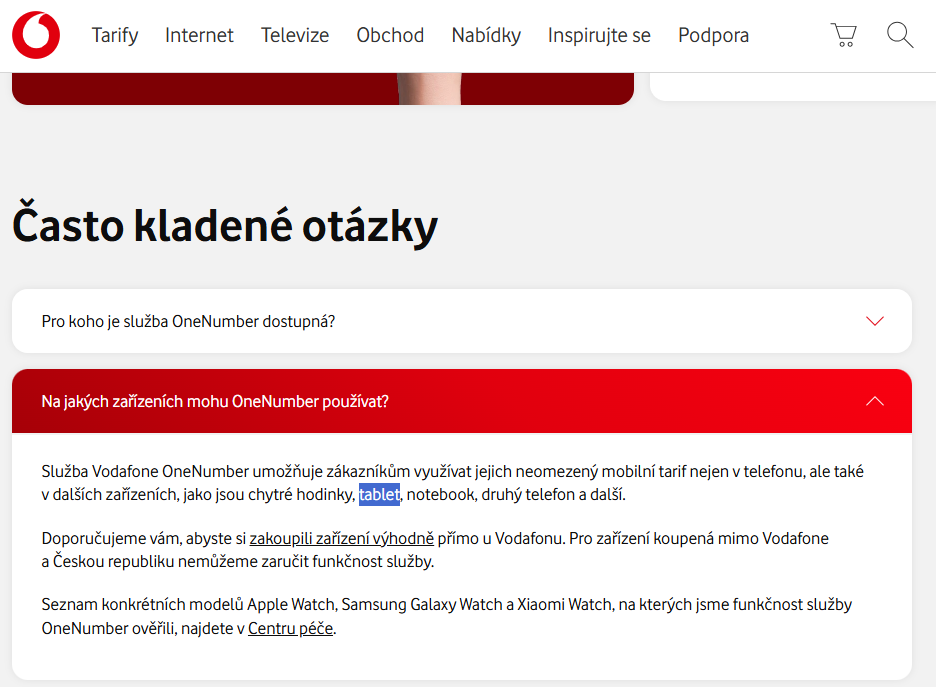Open the 'Centru péče' link

coord(290,629)
